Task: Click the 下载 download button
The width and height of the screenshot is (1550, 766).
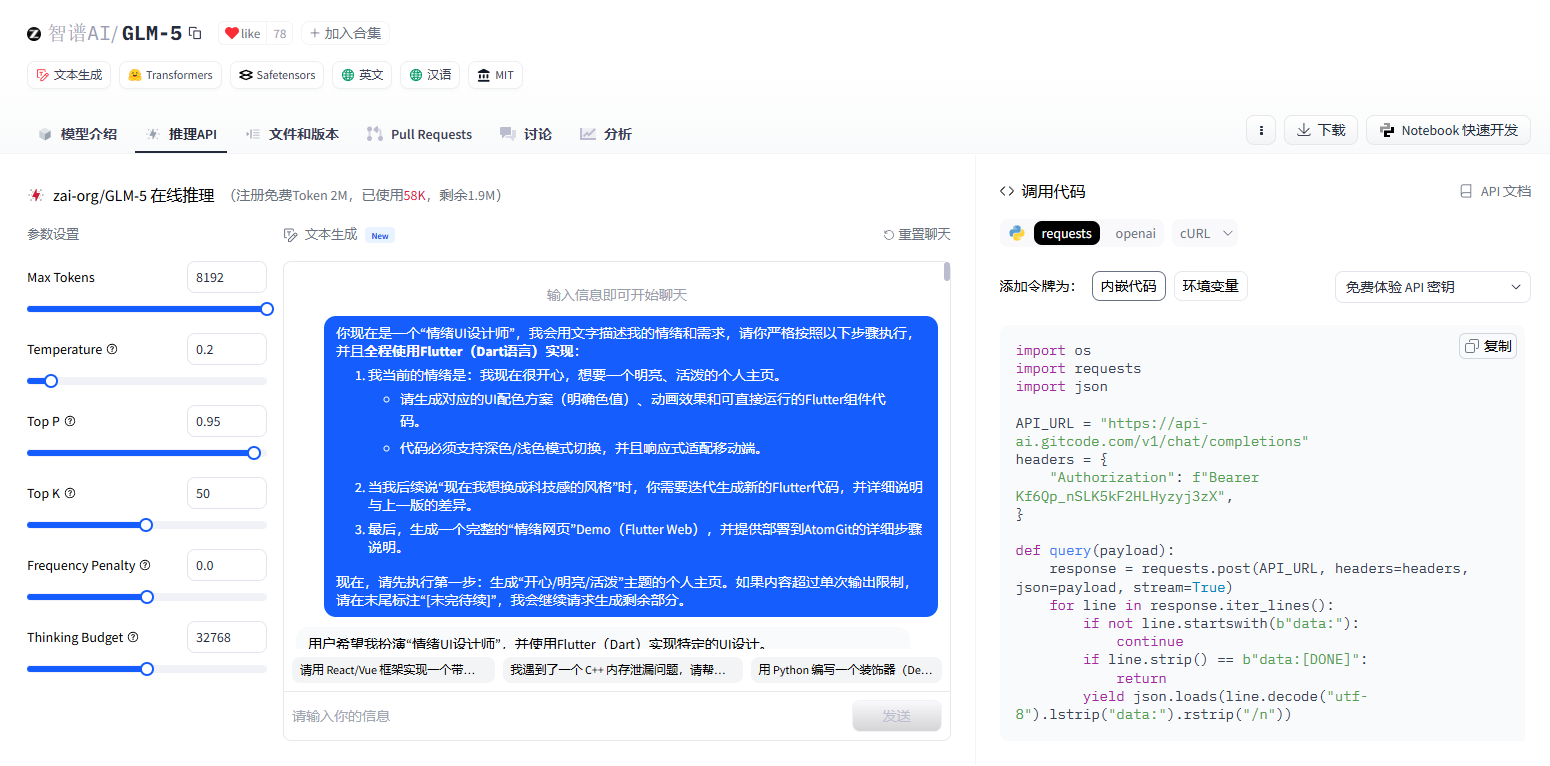Action: 1321,130
